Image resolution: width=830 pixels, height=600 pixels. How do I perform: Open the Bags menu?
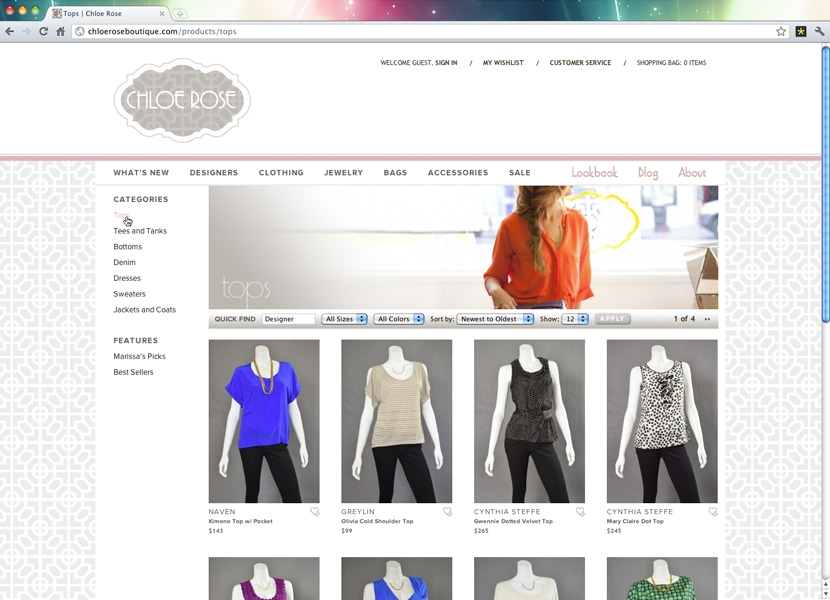pyautogui.click(x=395, y=173)
